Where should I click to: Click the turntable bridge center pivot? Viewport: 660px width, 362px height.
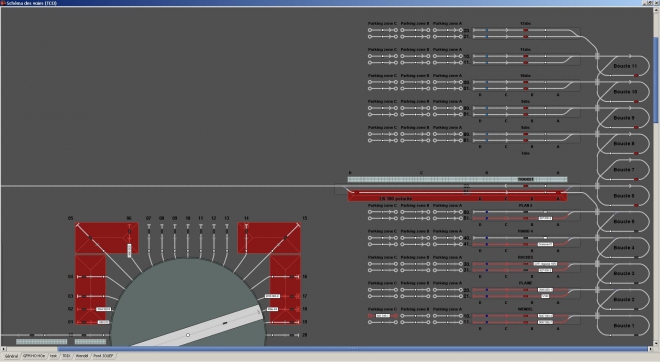click(188, 335)
